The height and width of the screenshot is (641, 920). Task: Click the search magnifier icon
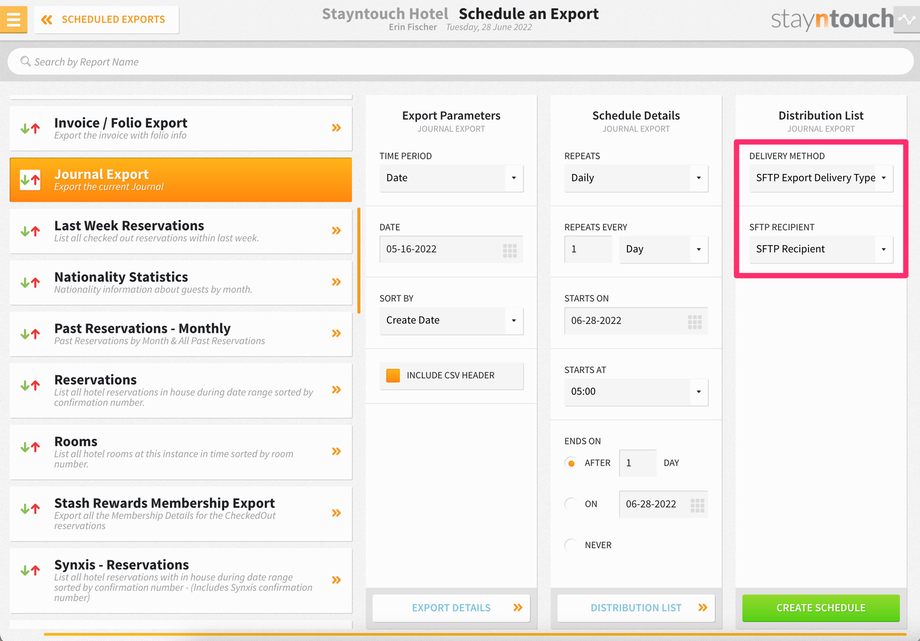(25, 61)
